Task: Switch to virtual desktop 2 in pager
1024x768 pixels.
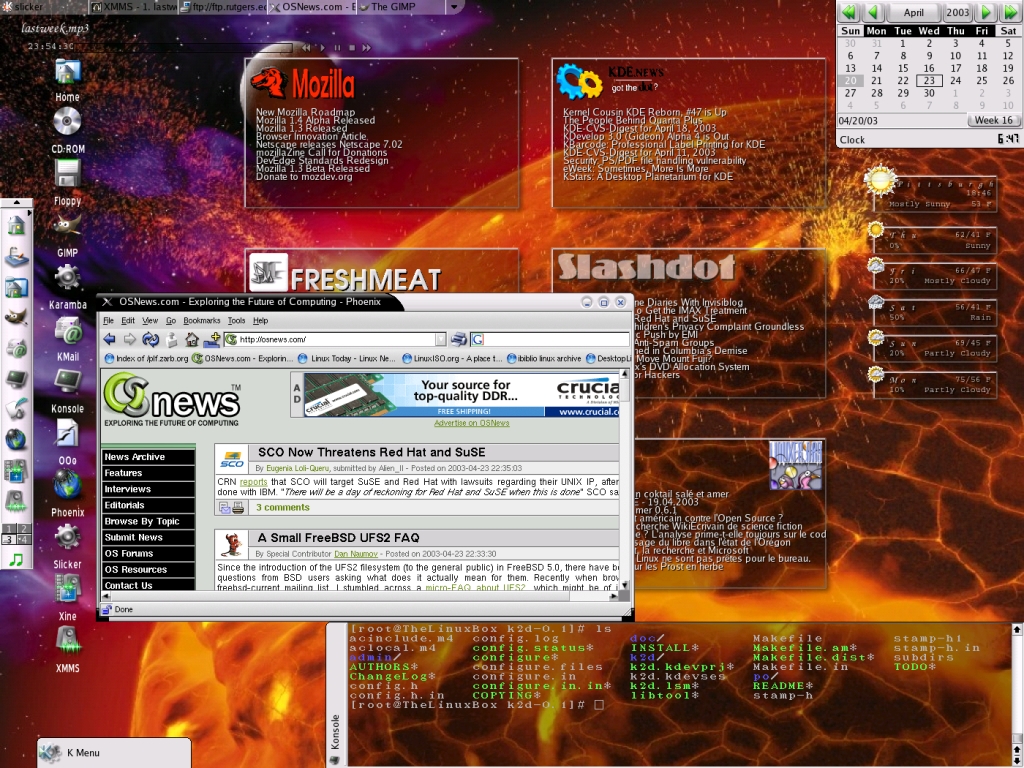Action: [x=23, y=528]
